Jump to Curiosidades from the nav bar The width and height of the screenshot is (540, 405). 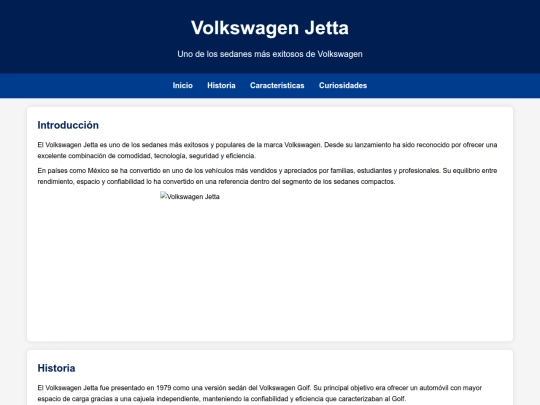[343, 85]
